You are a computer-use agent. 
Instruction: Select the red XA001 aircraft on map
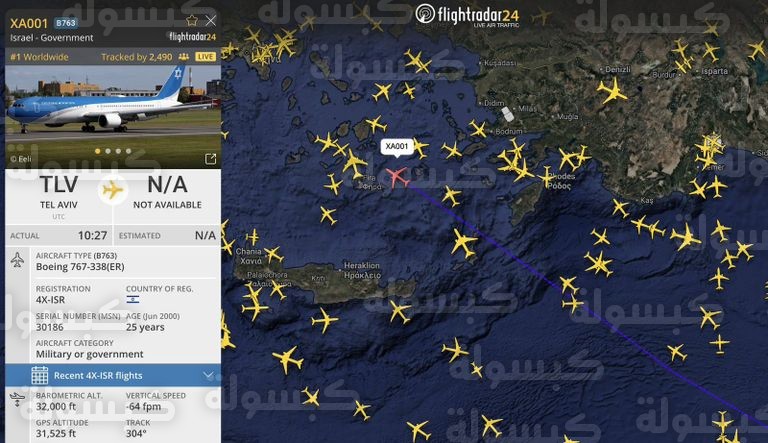(398, 177)
